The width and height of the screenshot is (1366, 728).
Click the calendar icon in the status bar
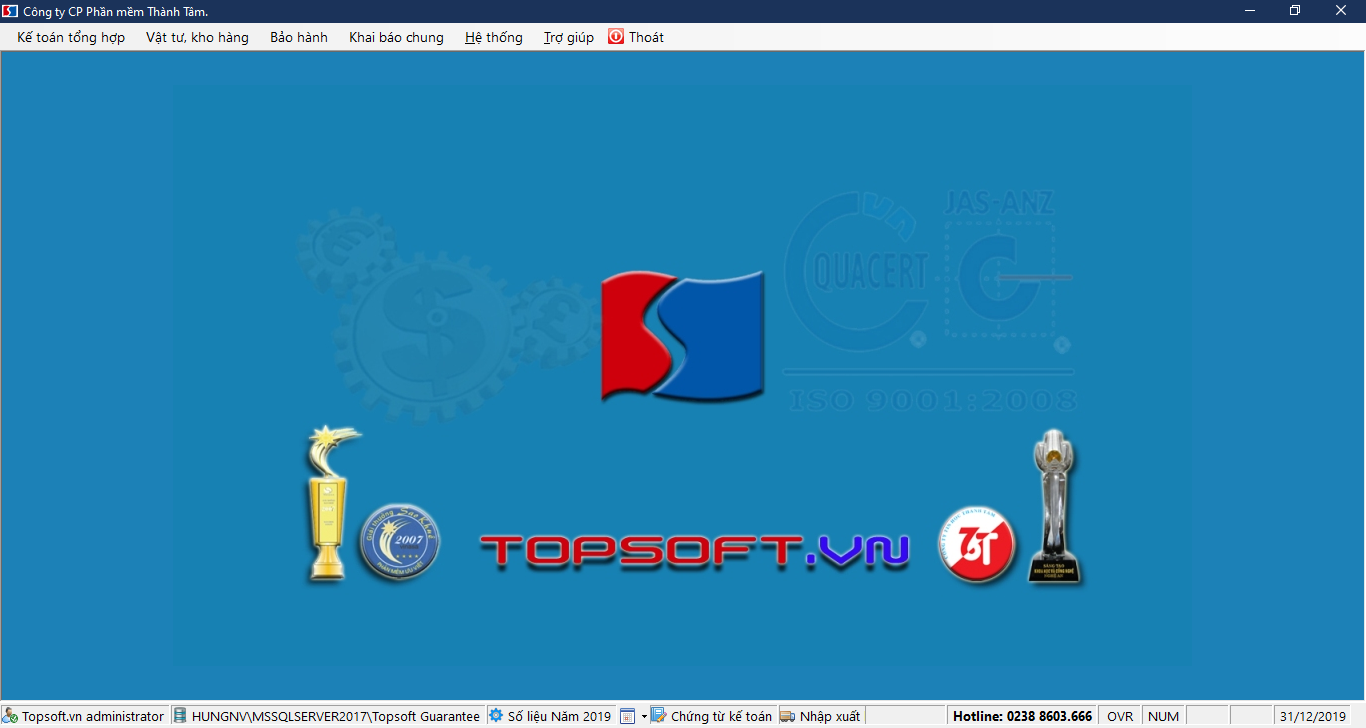pos(628,716)
